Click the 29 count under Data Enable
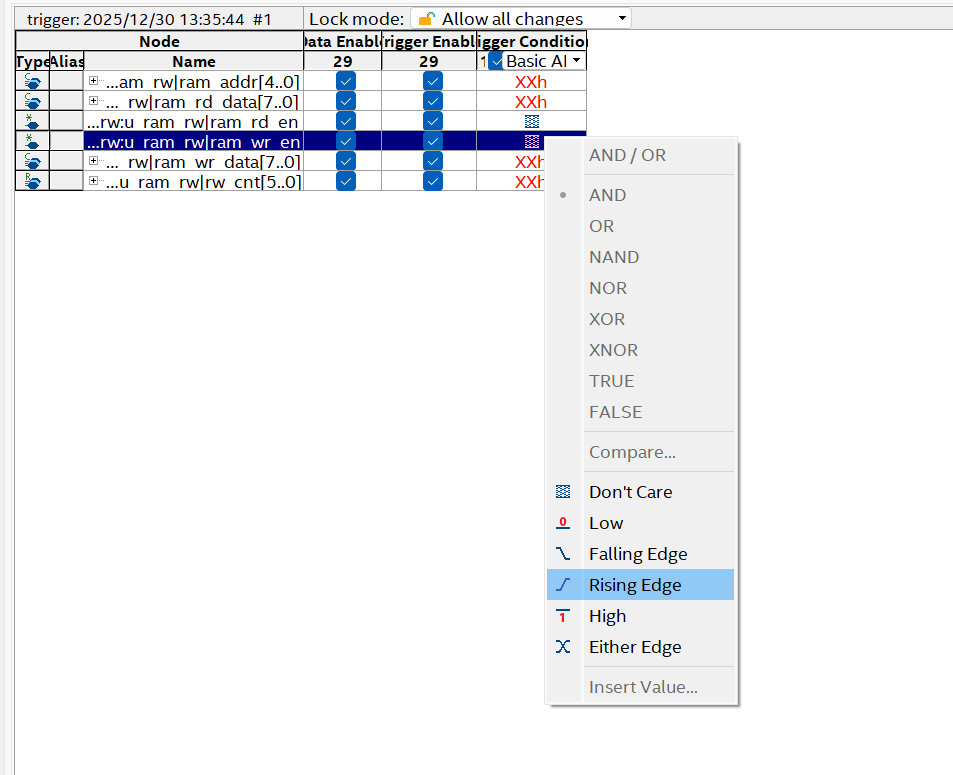 point(343,61)
